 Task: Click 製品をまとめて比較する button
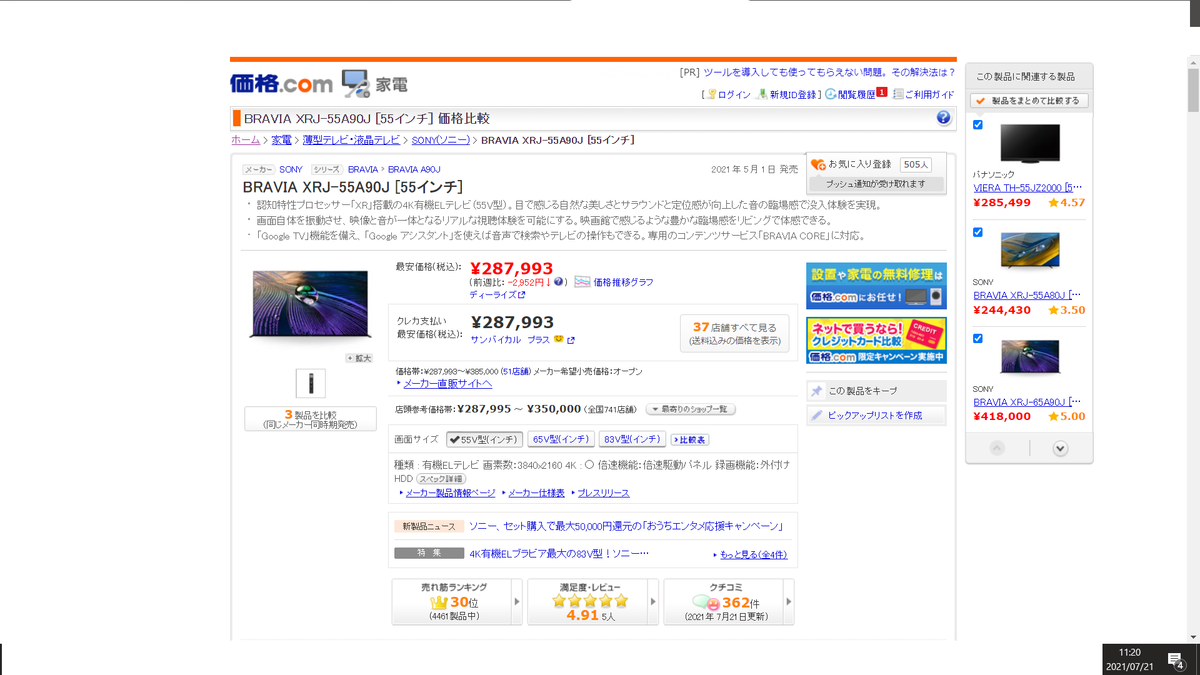(1029, 101)
